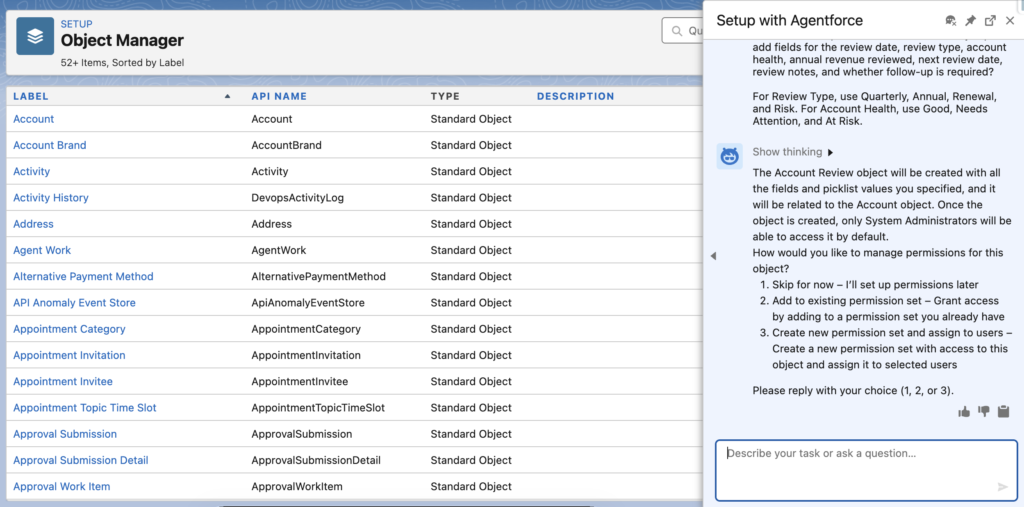Viewport: 1024px width, 507px height.
Task: Toggle sort direction arrow on Label column
Action: (227, 96)
